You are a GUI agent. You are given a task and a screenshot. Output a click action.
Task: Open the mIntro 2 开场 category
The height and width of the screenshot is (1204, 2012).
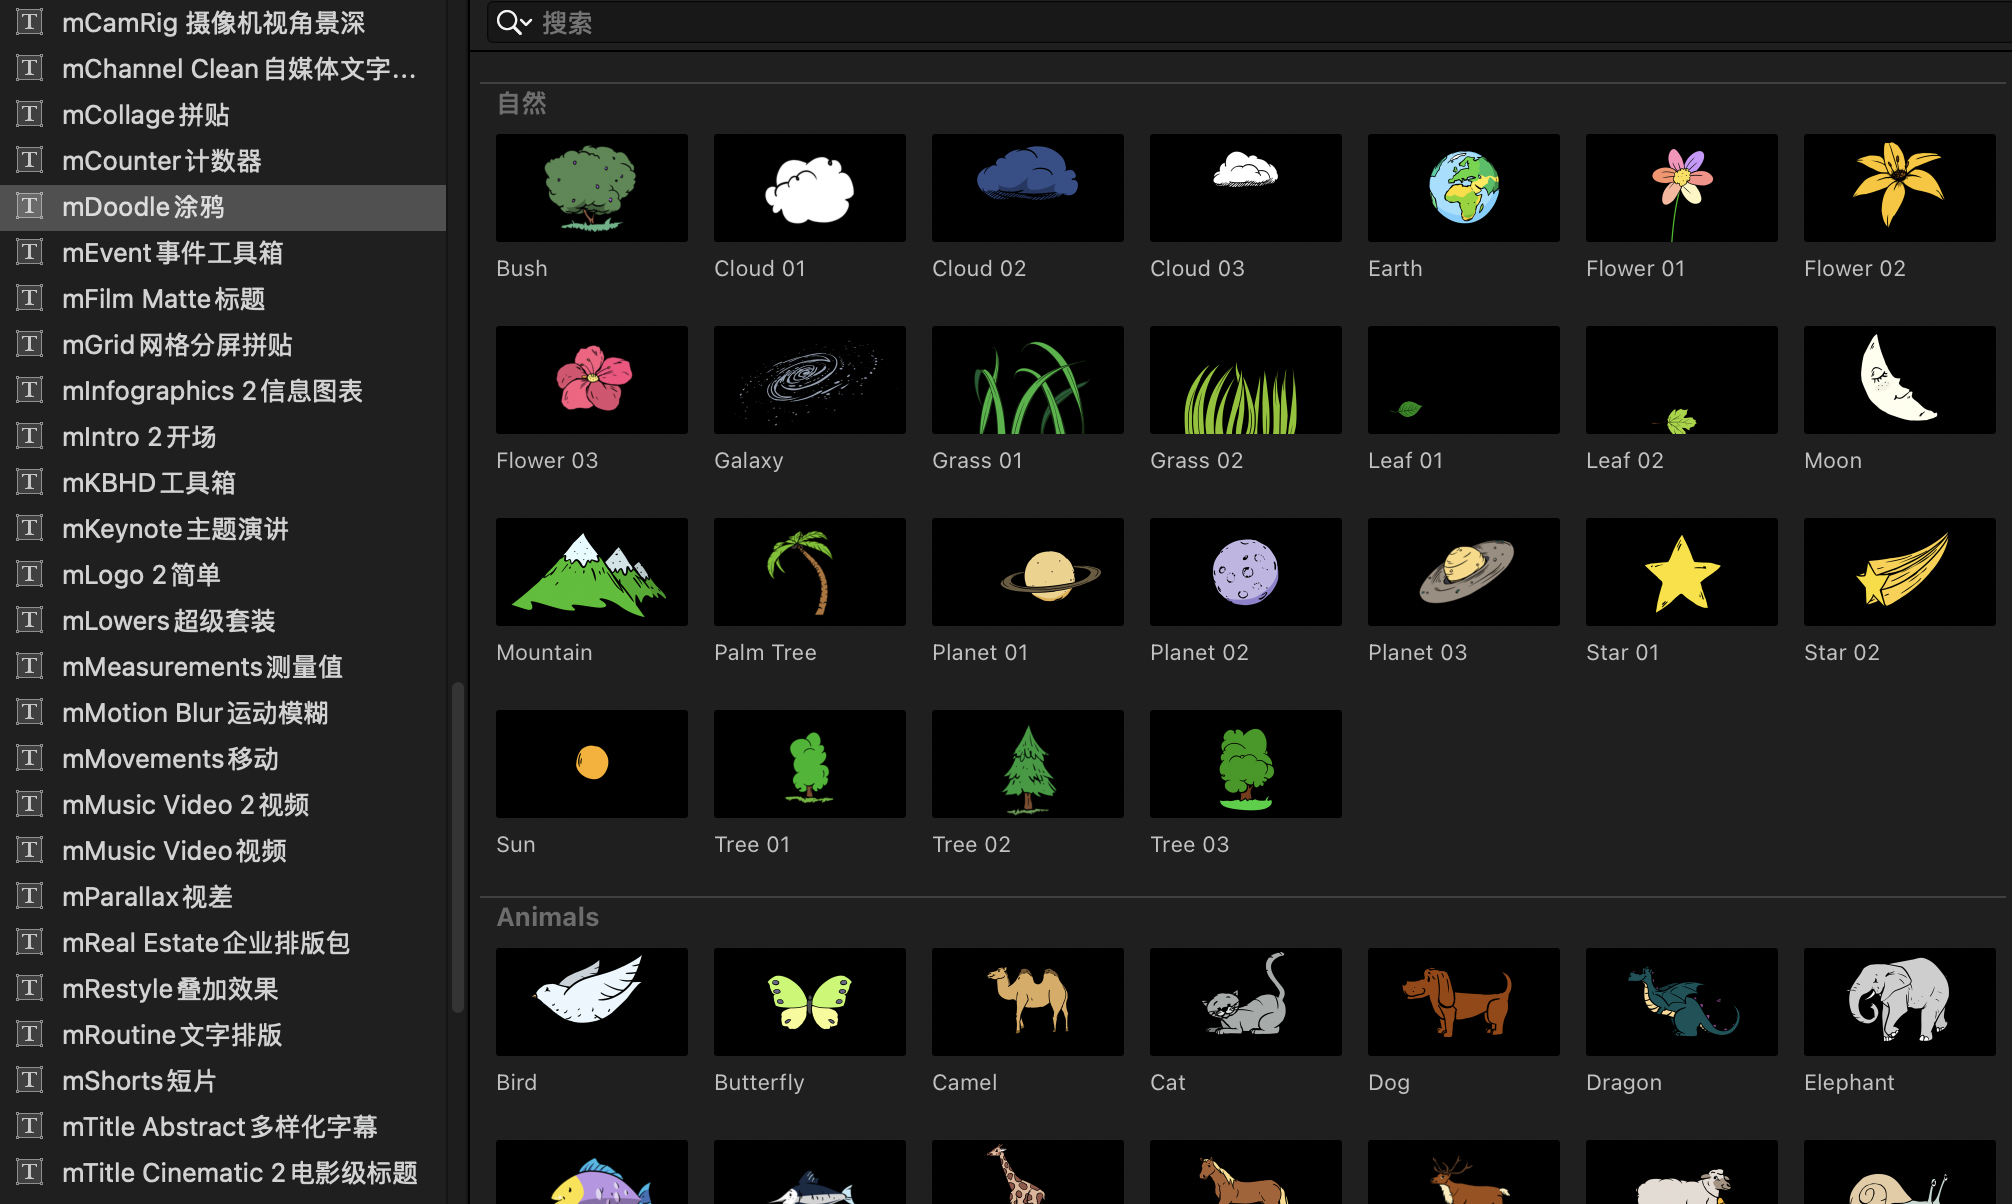click(x=223, y=436)
